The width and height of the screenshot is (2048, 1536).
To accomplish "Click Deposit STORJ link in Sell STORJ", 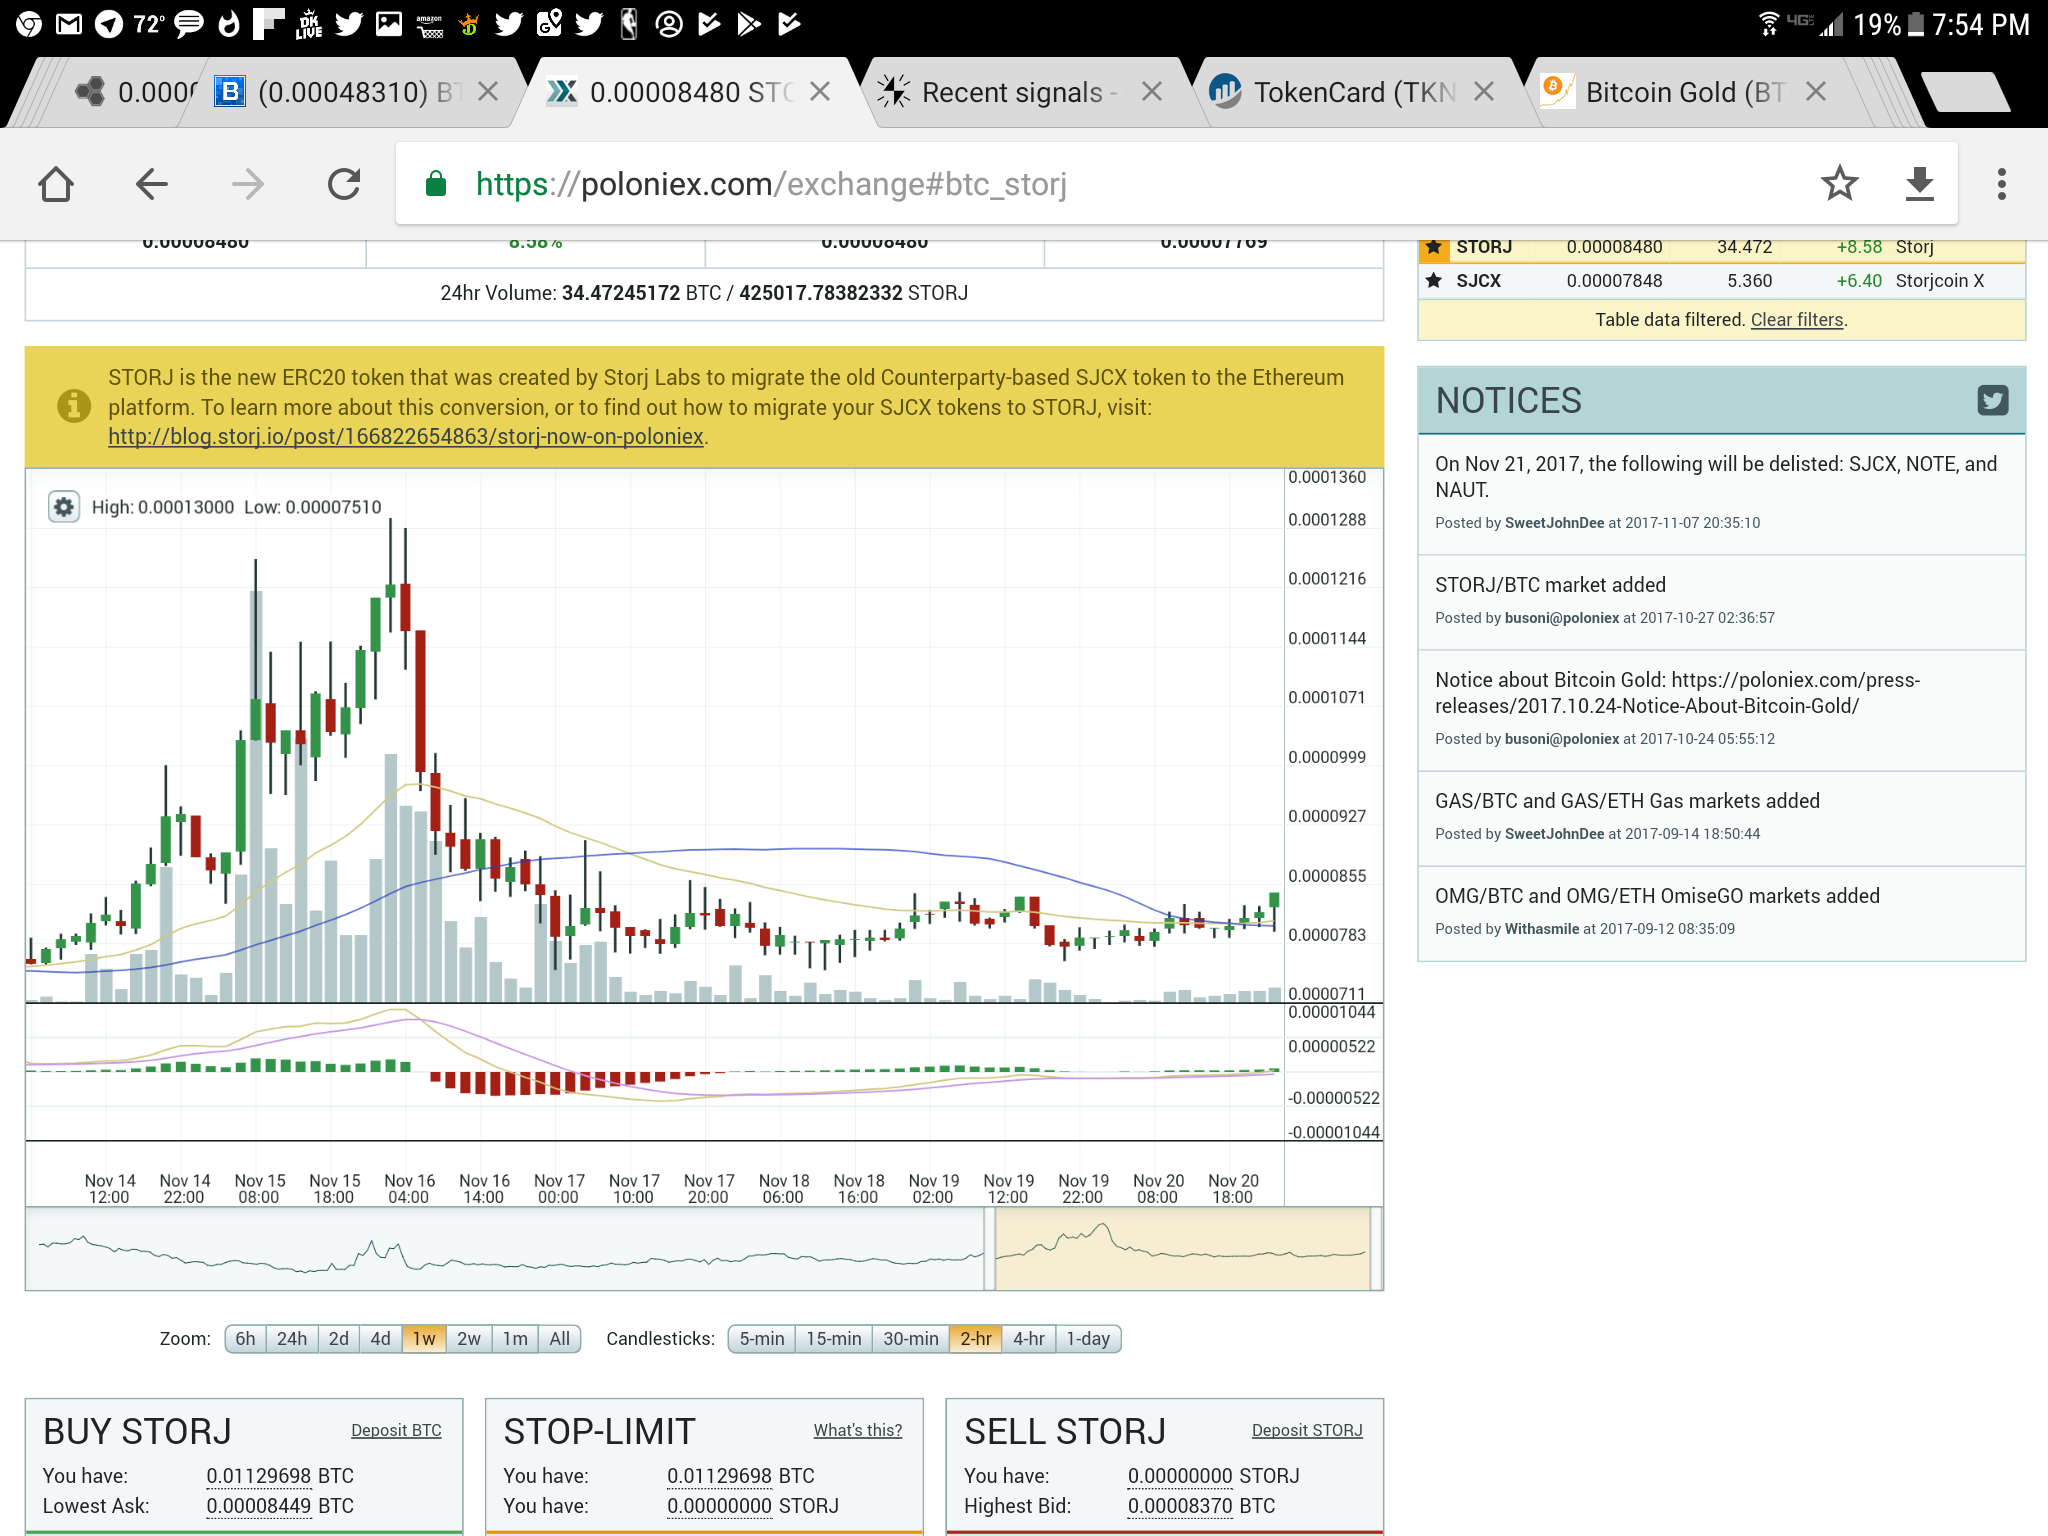I will [x=1307, y=1431].
